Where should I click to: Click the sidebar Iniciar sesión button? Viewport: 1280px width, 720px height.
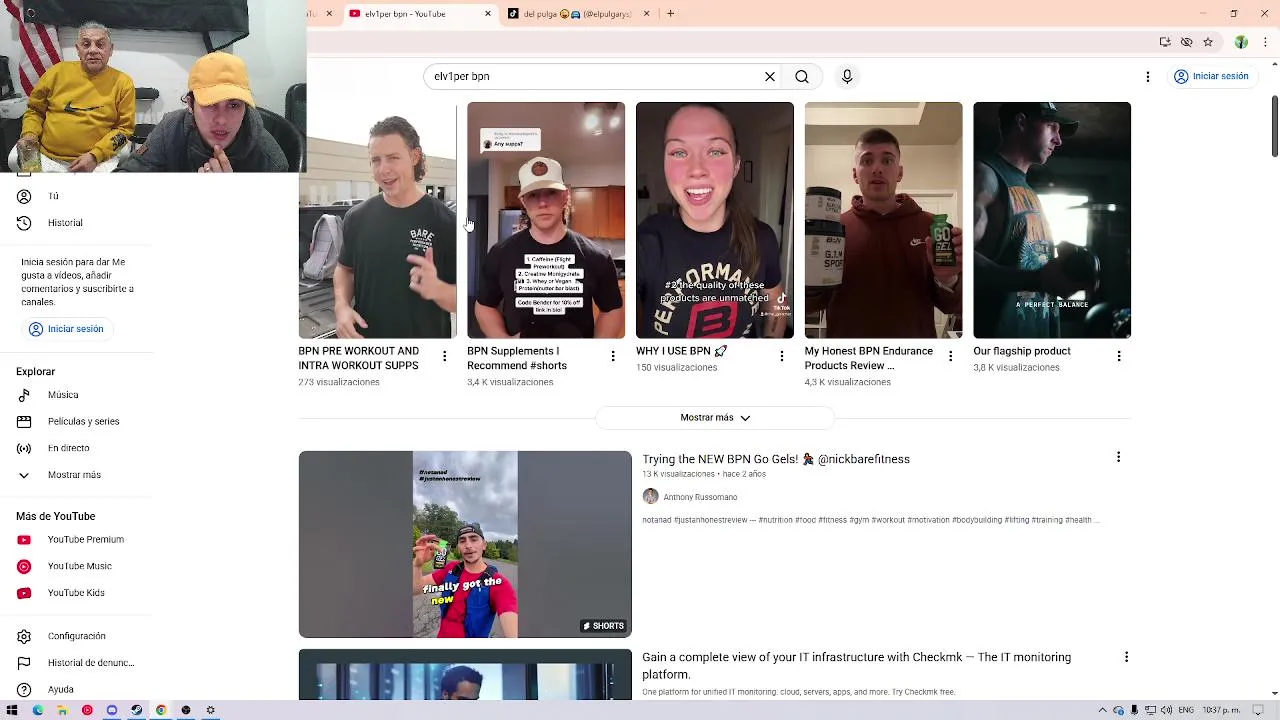click(x=66, y=329)
